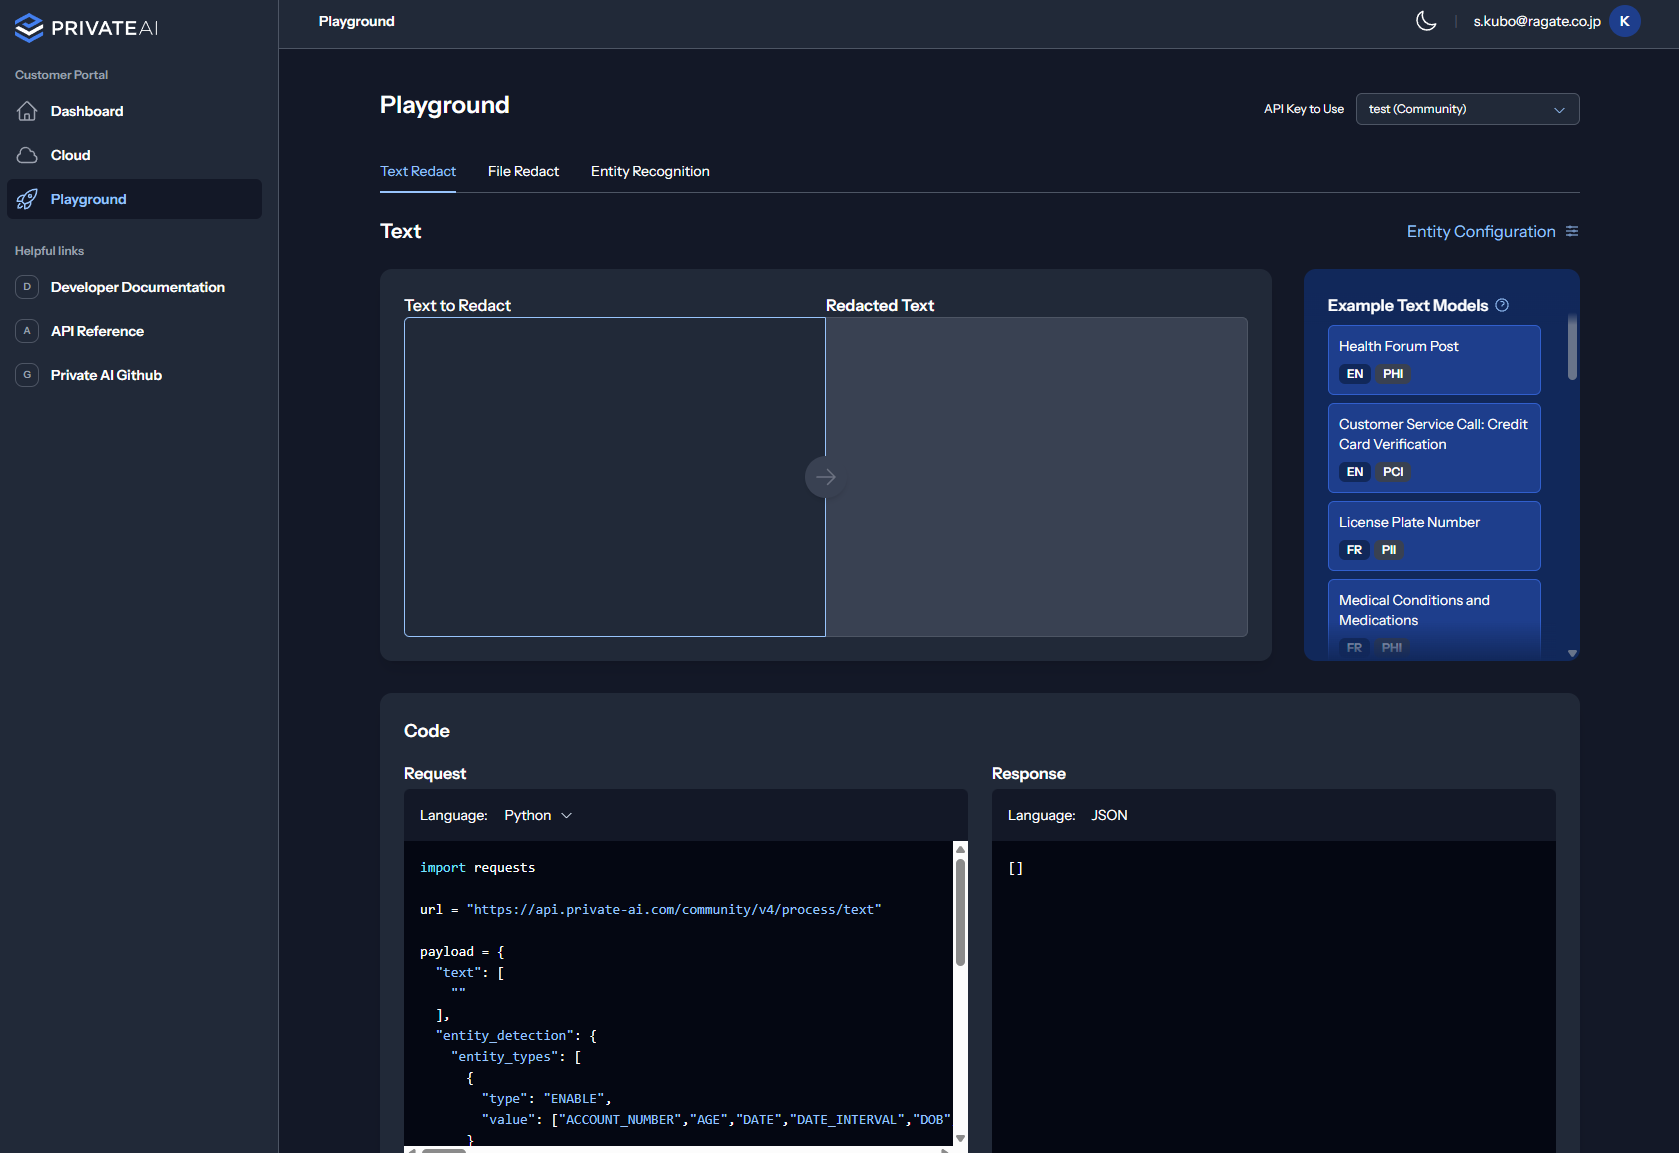Click the scroll-down arrow in example models list
1679x1153 pixels.
1572,653
